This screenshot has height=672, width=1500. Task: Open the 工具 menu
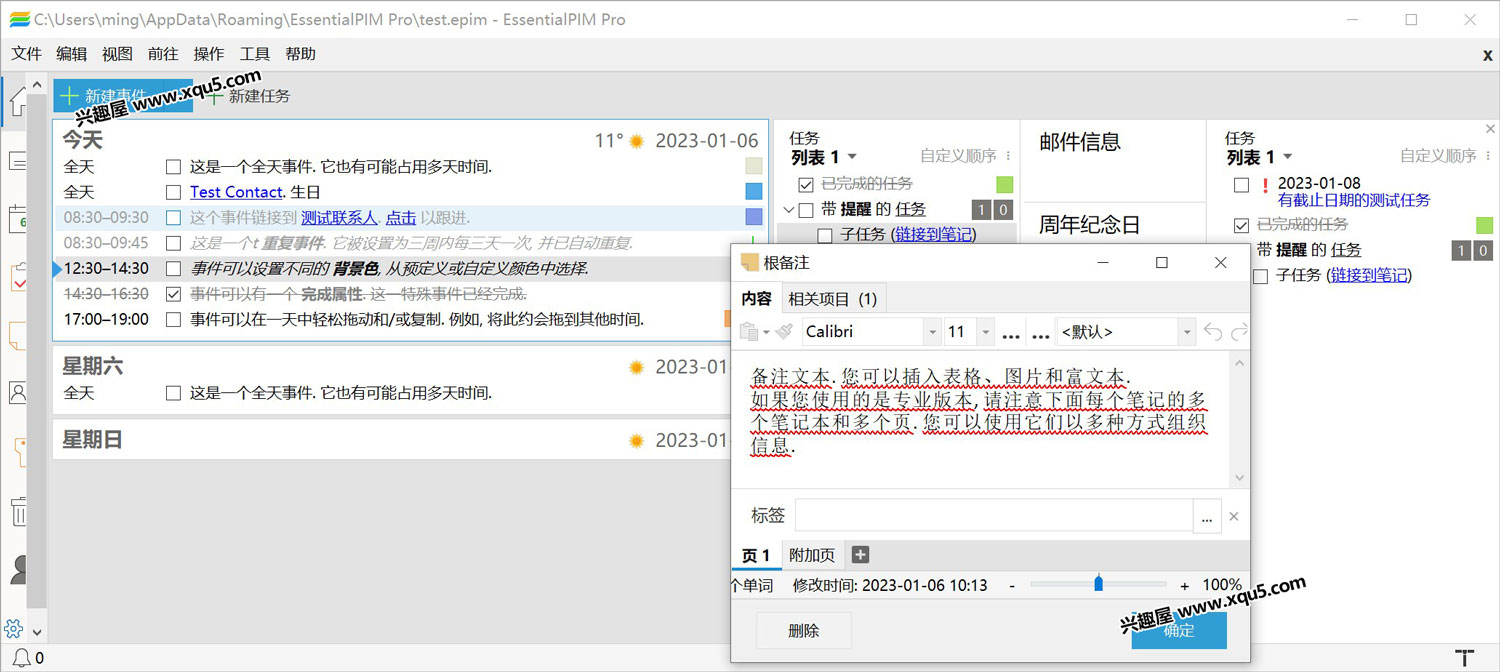[x=255, y=54]
